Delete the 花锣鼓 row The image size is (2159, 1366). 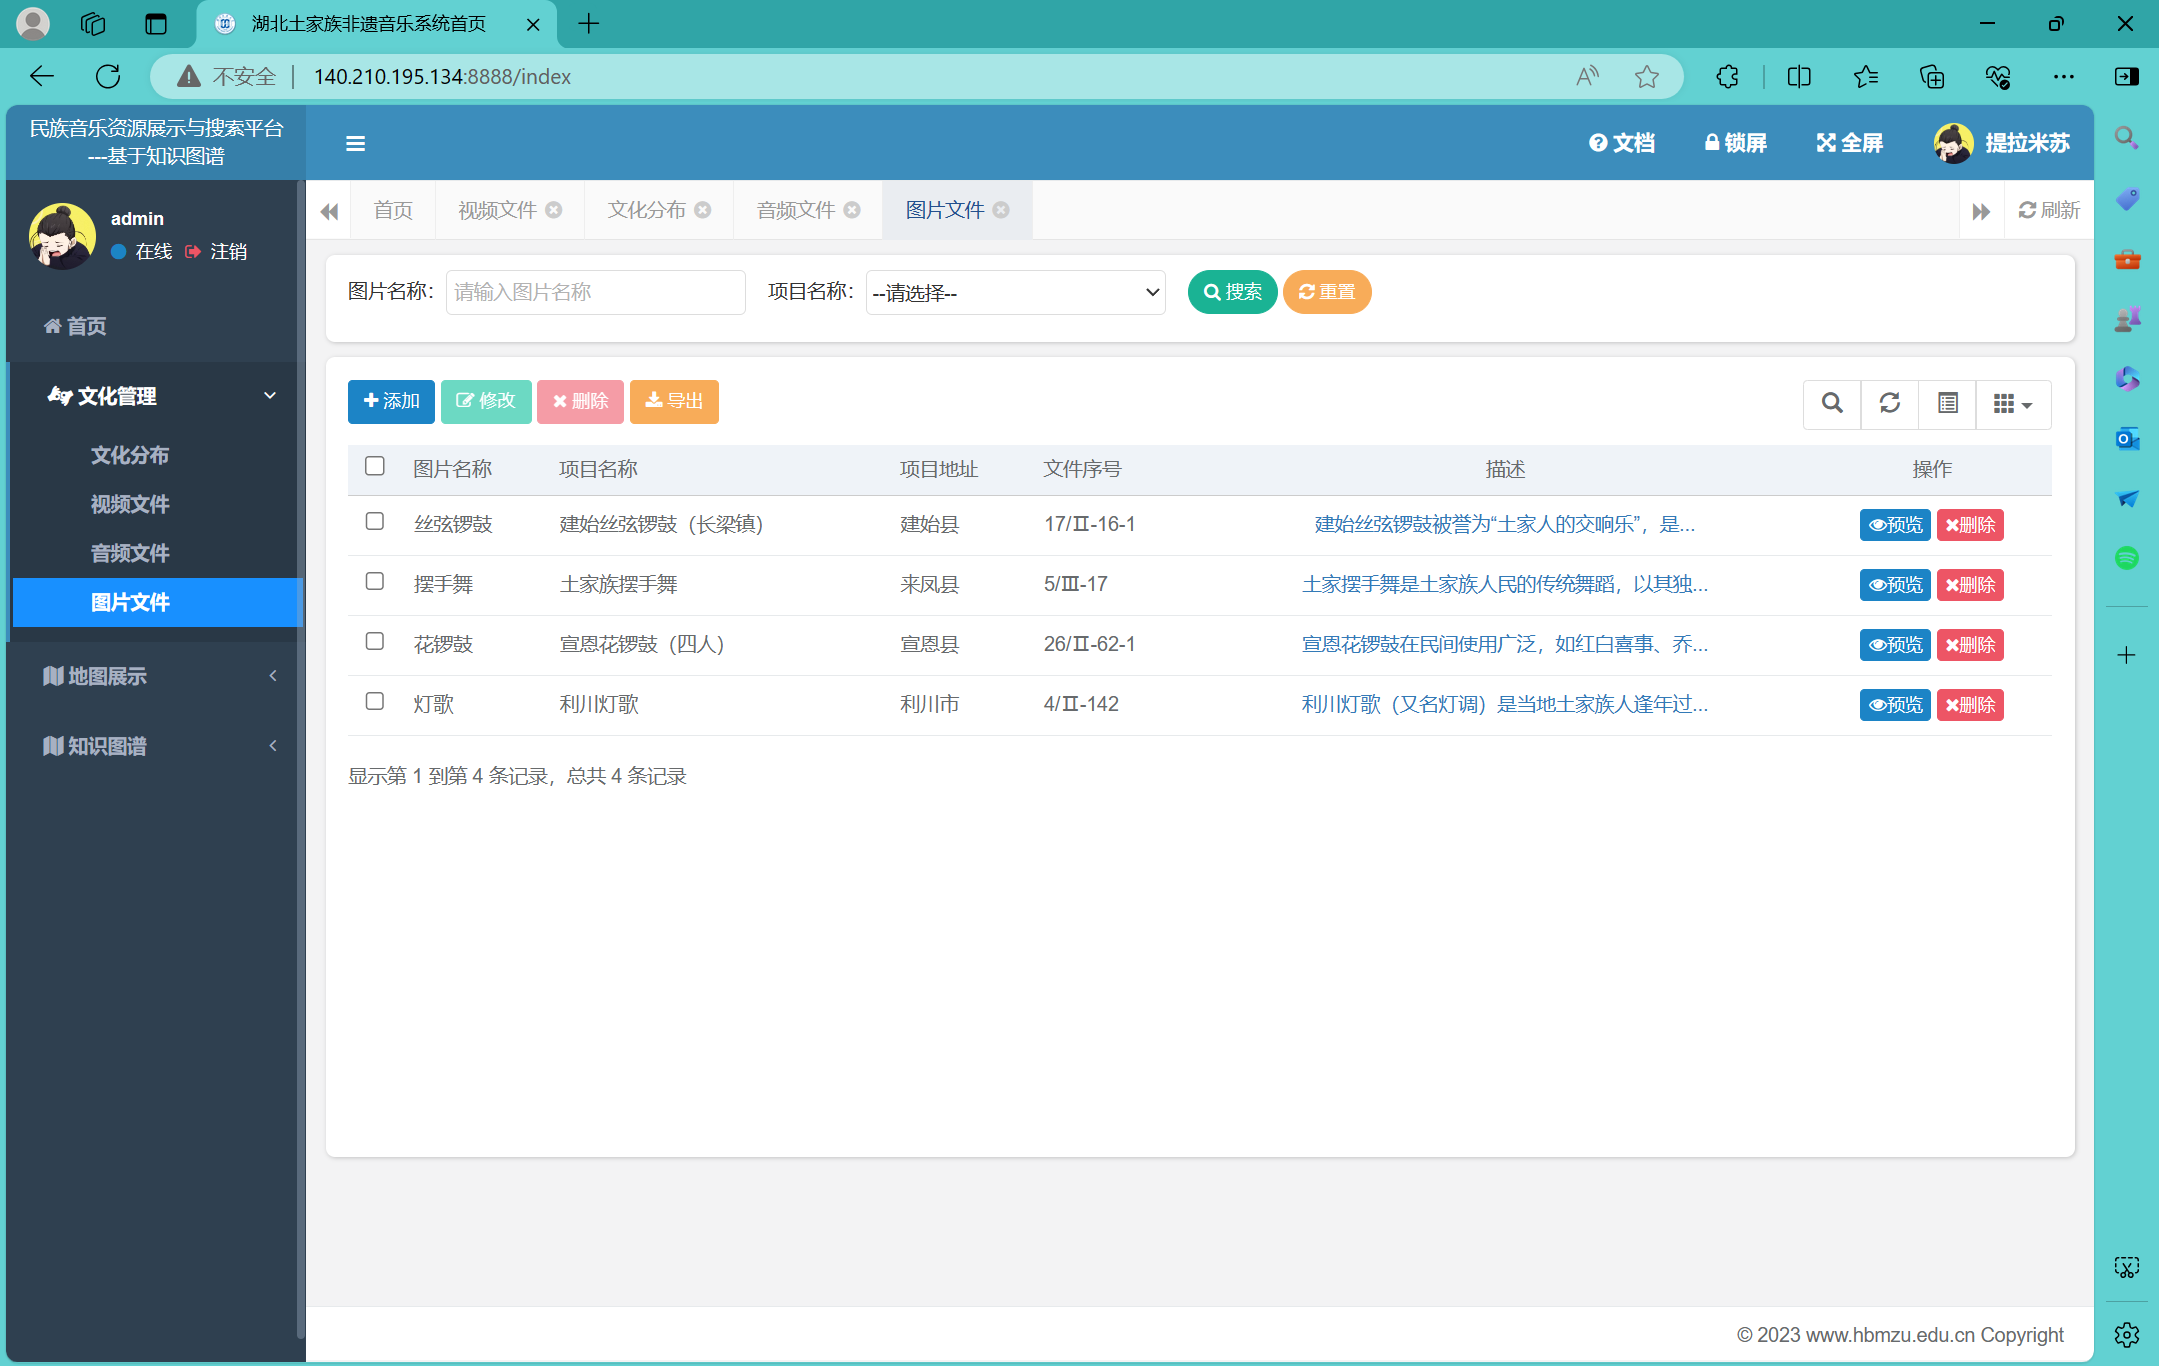point(1970,645)
